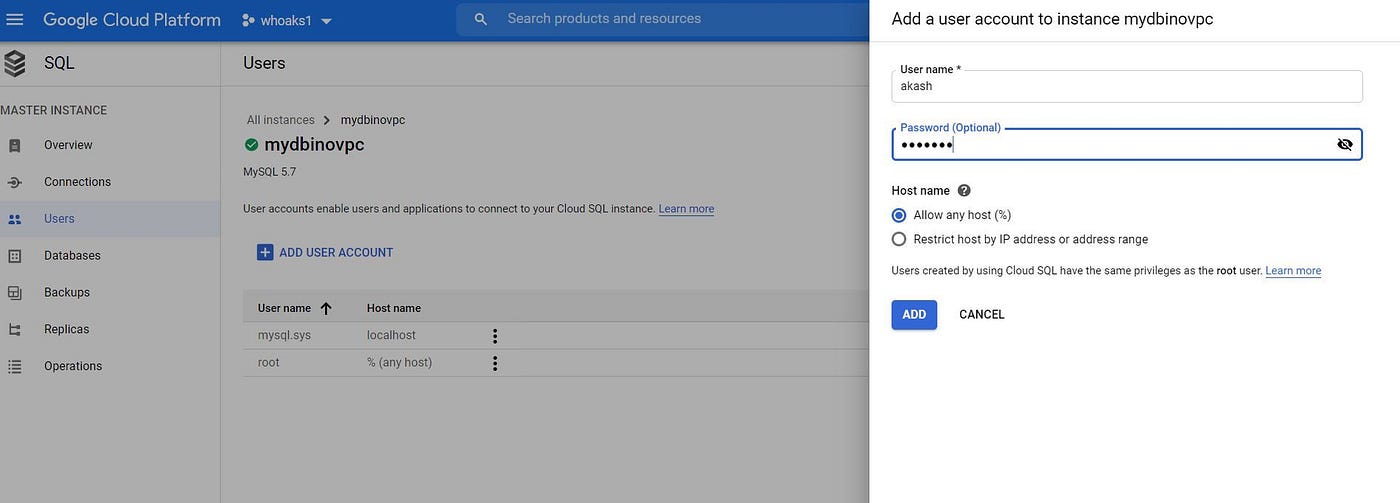Select Allow any host (%) radio
The width and height of the screenshot is (1400, 503).
point(899,215)
